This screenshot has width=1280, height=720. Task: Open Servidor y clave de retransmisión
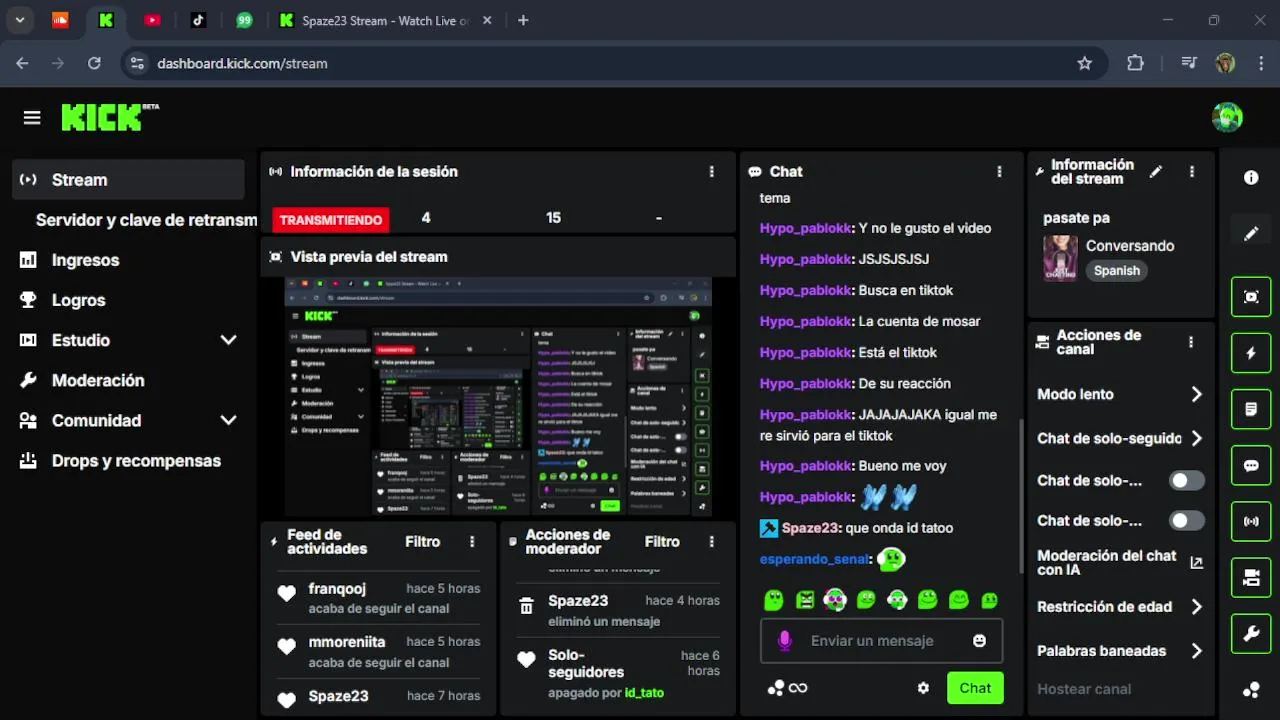pos(146,220)
